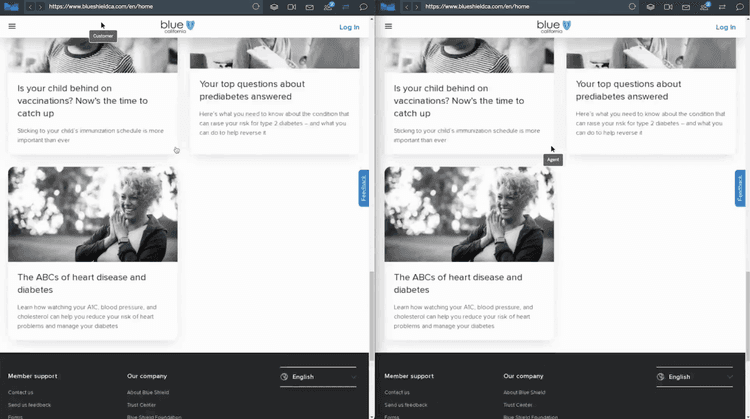750x419 pixels.
Task: Expand English language dropdown in right footer
Action: [x=694, y=377]
